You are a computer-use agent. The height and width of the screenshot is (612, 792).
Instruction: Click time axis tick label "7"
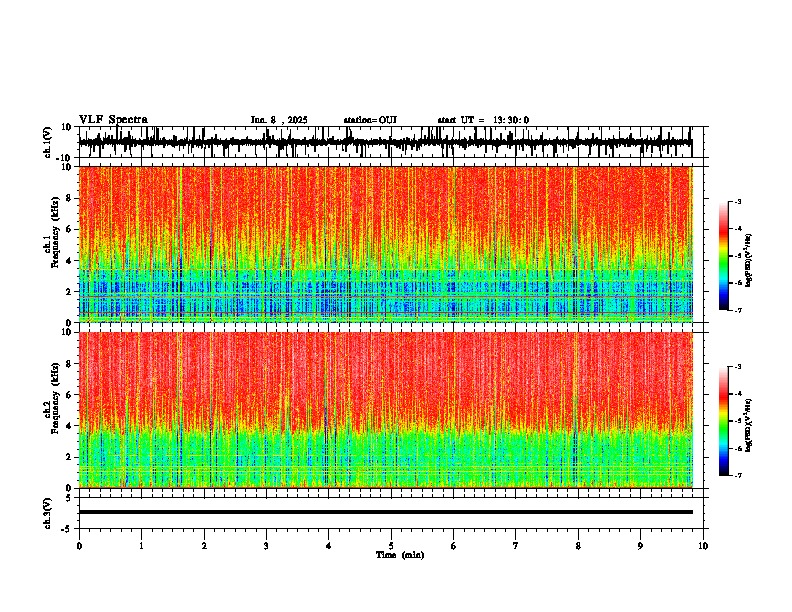pyautogui.click(x=516, y=546)
